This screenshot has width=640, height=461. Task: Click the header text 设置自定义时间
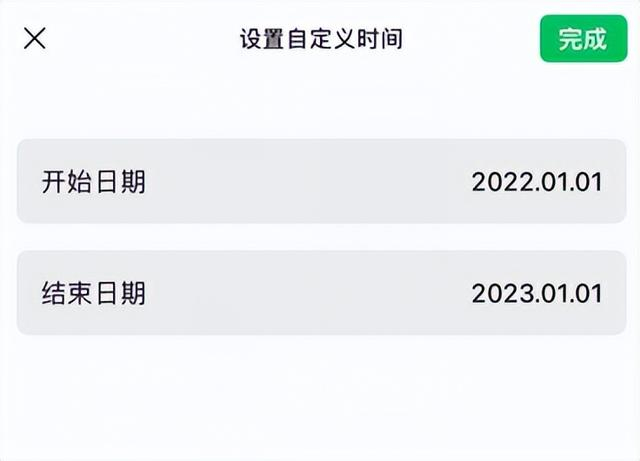[320, 40]
